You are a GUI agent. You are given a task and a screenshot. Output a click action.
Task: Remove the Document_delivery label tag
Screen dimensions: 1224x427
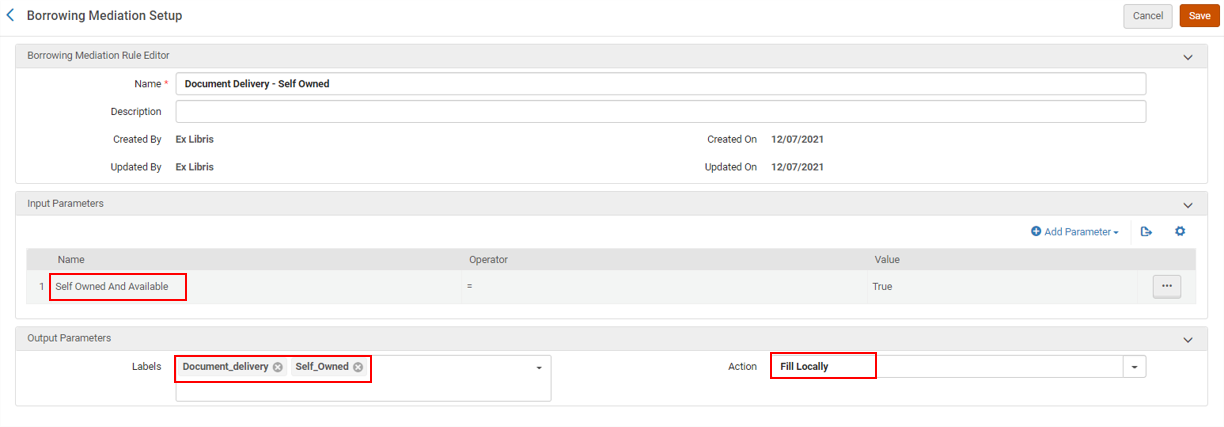coord(277,367)
